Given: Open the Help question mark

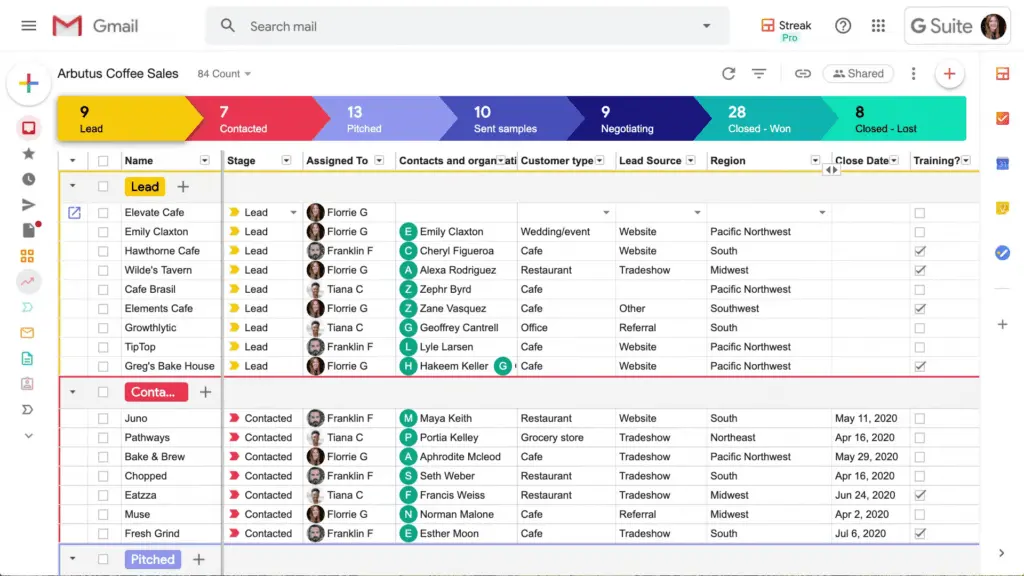Looking at the screenshot, I should click(x=843, y=26).
